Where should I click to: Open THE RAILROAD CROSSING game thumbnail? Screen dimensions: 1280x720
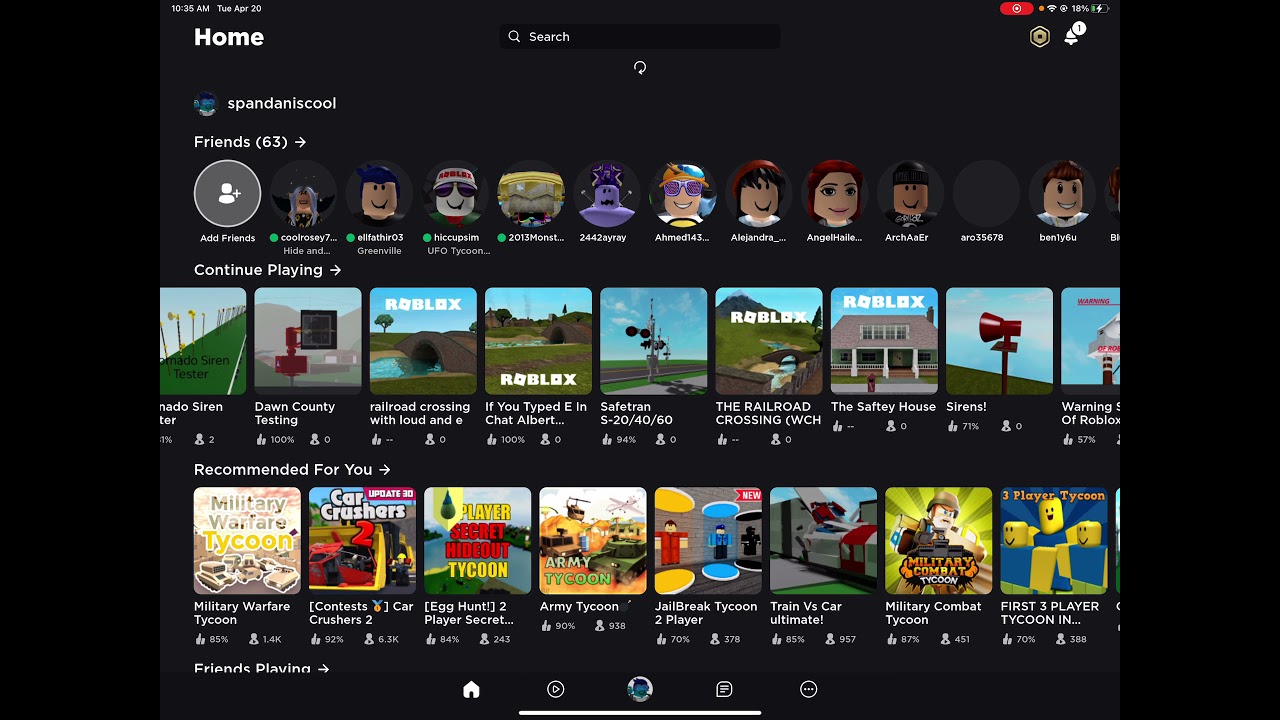click(x=769, y=341)
